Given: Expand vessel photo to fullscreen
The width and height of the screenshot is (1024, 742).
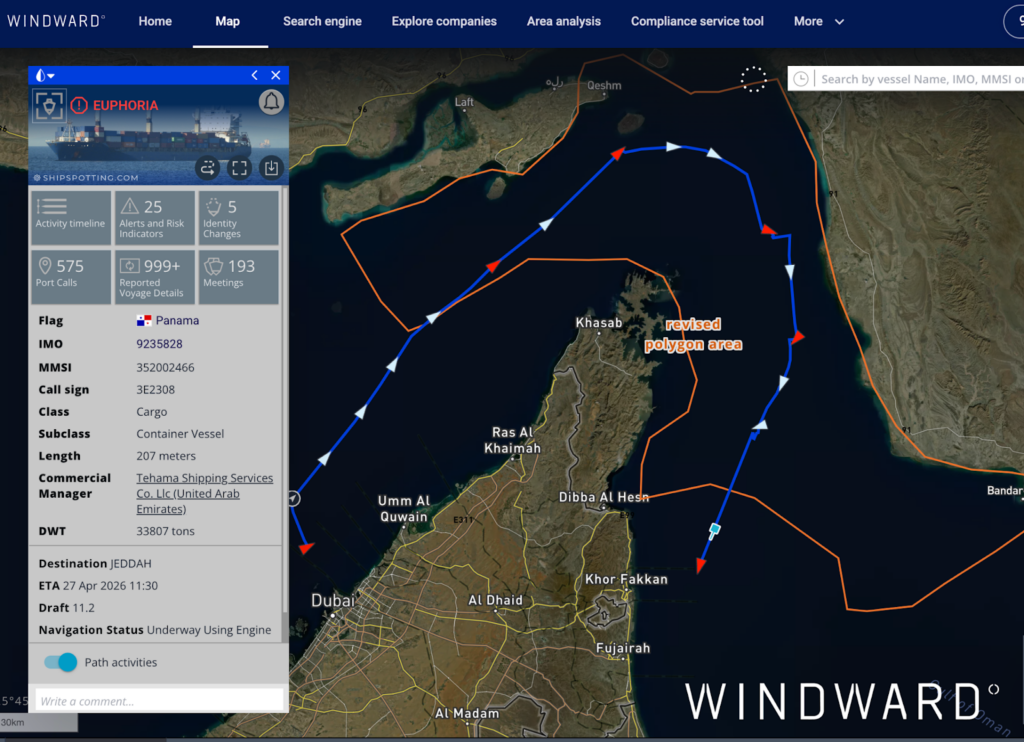Looking at the screenshot, I should (x=240, y=168).
